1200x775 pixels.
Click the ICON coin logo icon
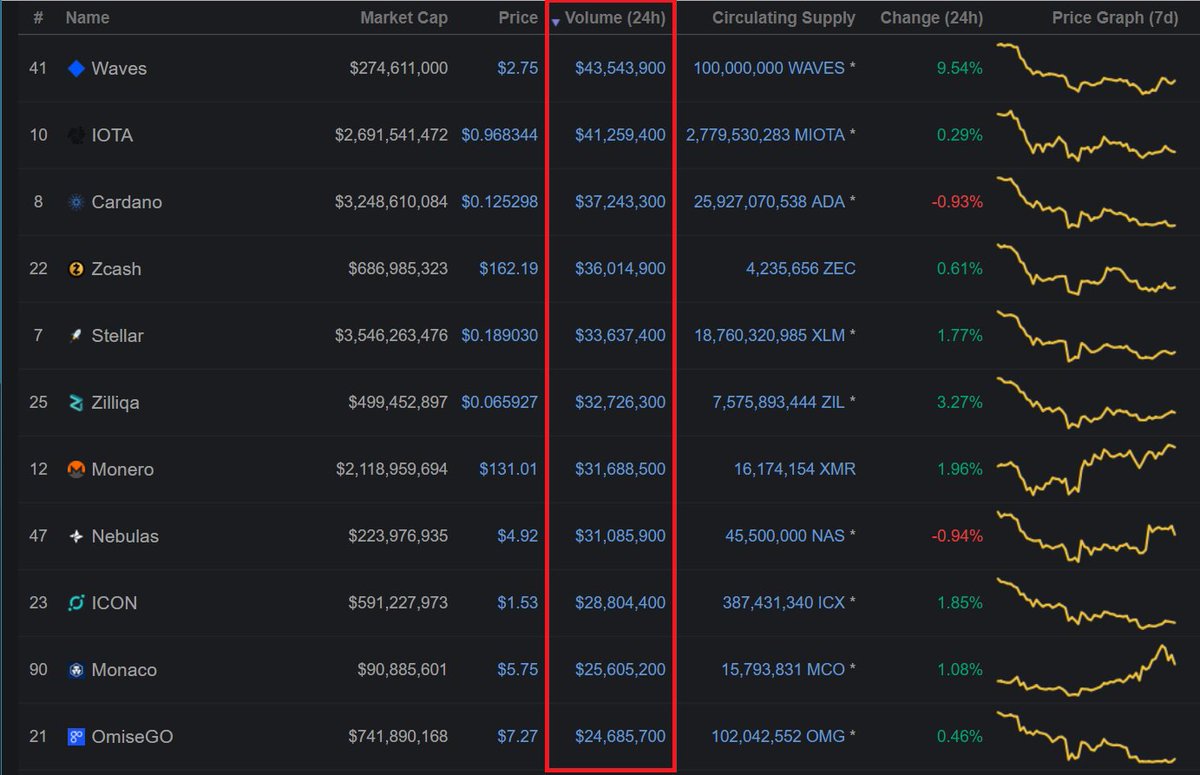(x=76, y=603)
